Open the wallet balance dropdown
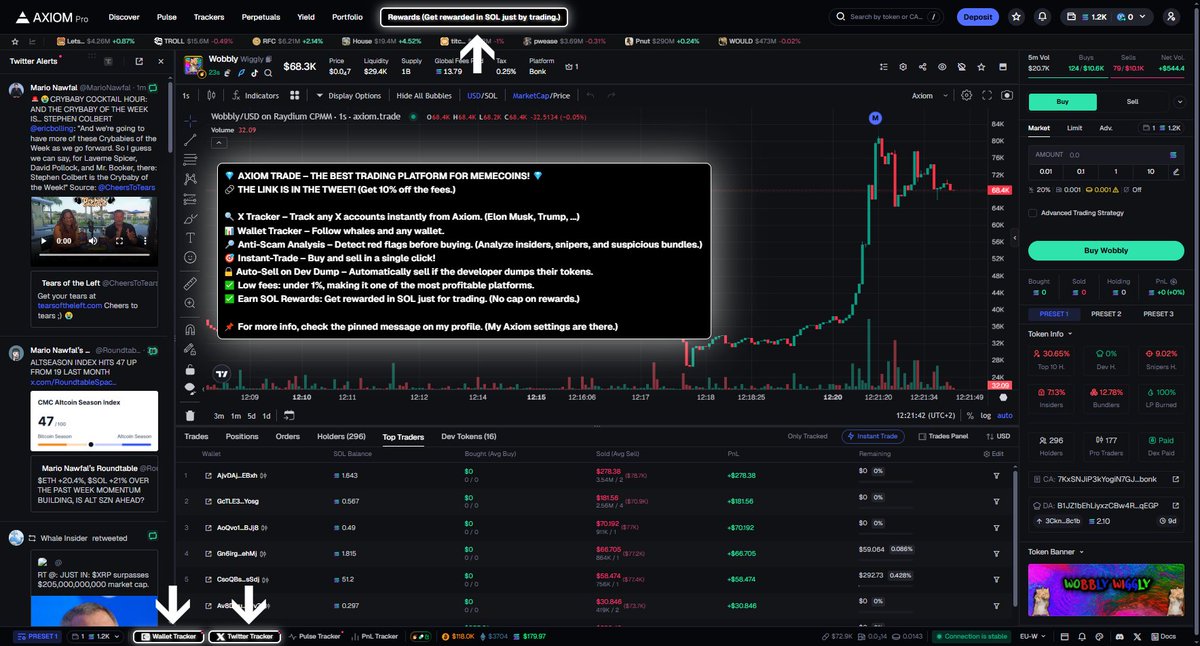 (1108, 17)
